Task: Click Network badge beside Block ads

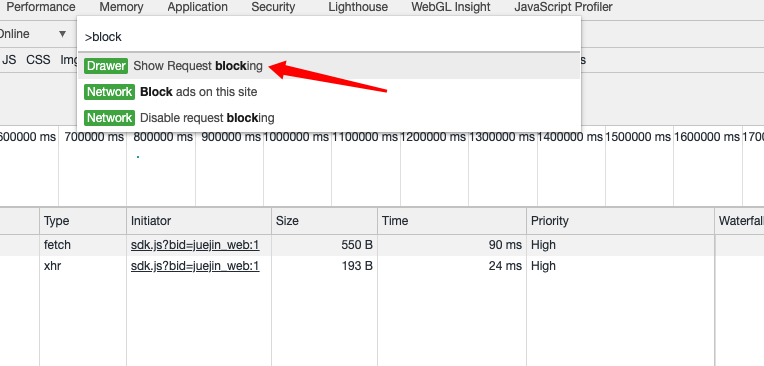Action: pos(109,92)
